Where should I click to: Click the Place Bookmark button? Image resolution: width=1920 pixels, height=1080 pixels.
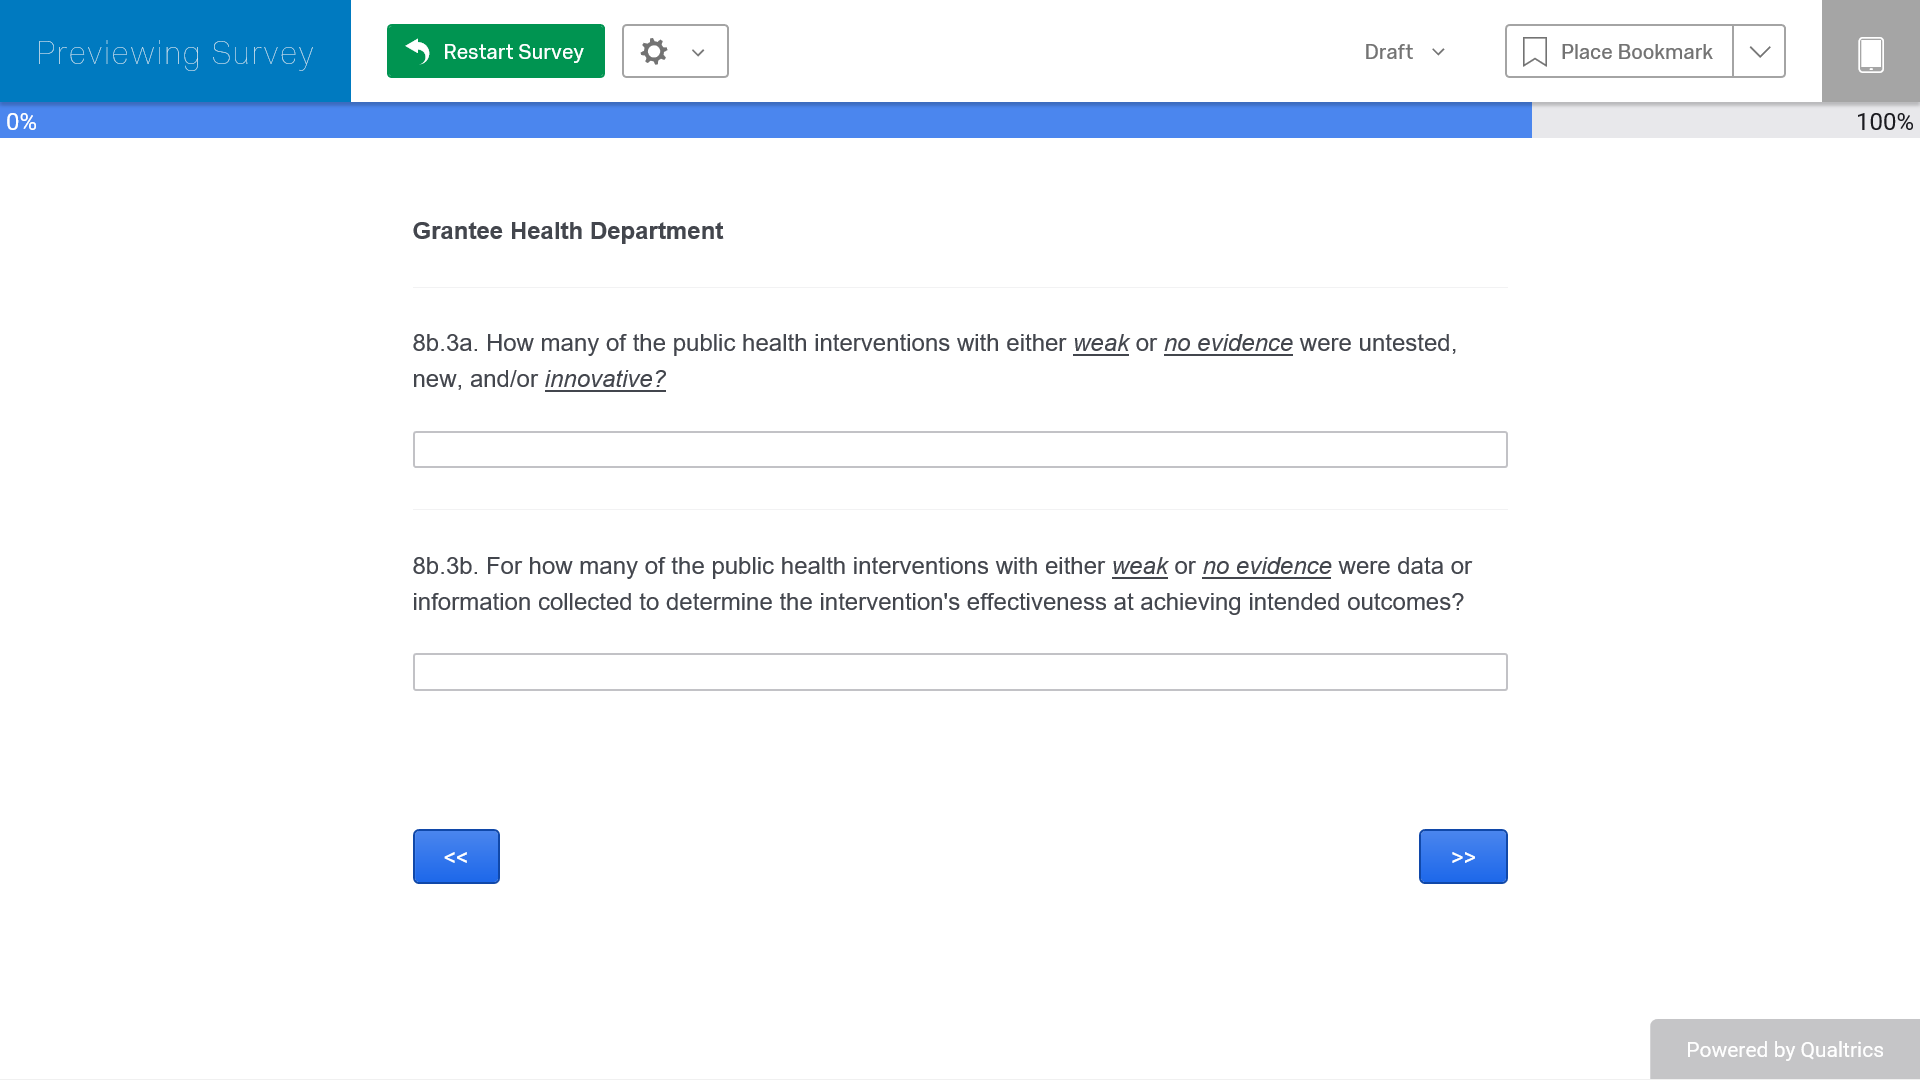[1635, 52]
